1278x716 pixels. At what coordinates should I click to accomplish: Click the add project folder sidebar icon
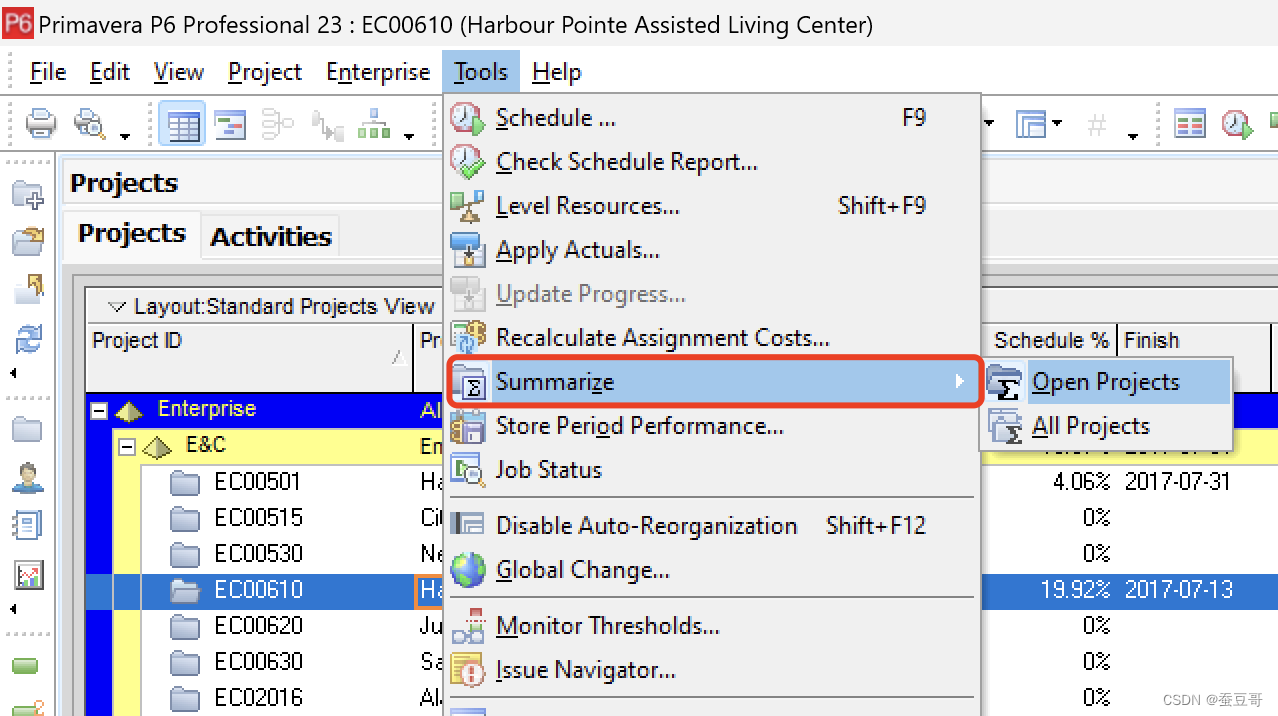click(28, 195)
